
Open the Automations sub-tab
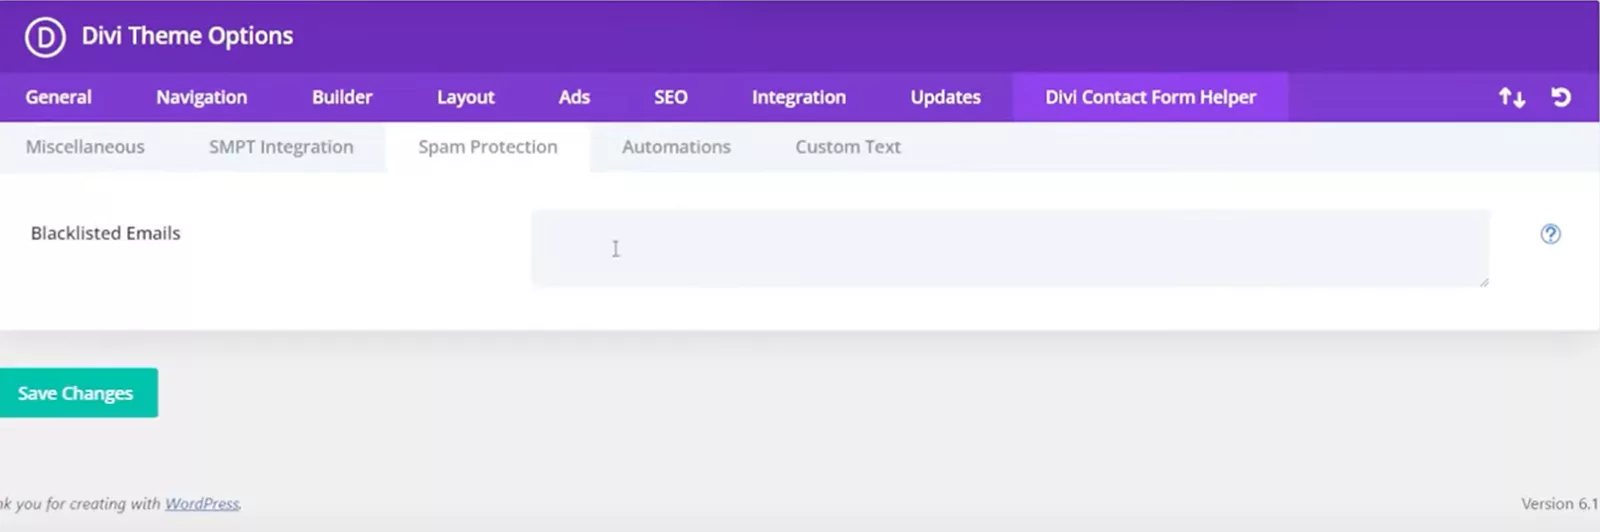676,147
